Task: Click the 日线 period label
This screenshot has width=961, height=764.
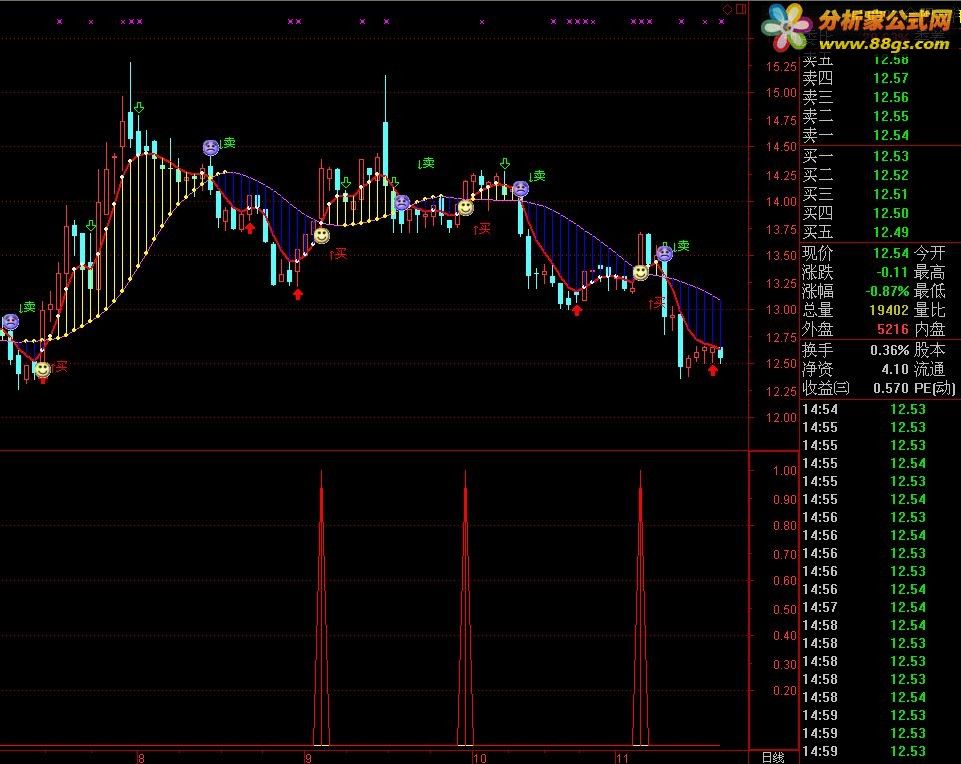Action: [773, 758]
